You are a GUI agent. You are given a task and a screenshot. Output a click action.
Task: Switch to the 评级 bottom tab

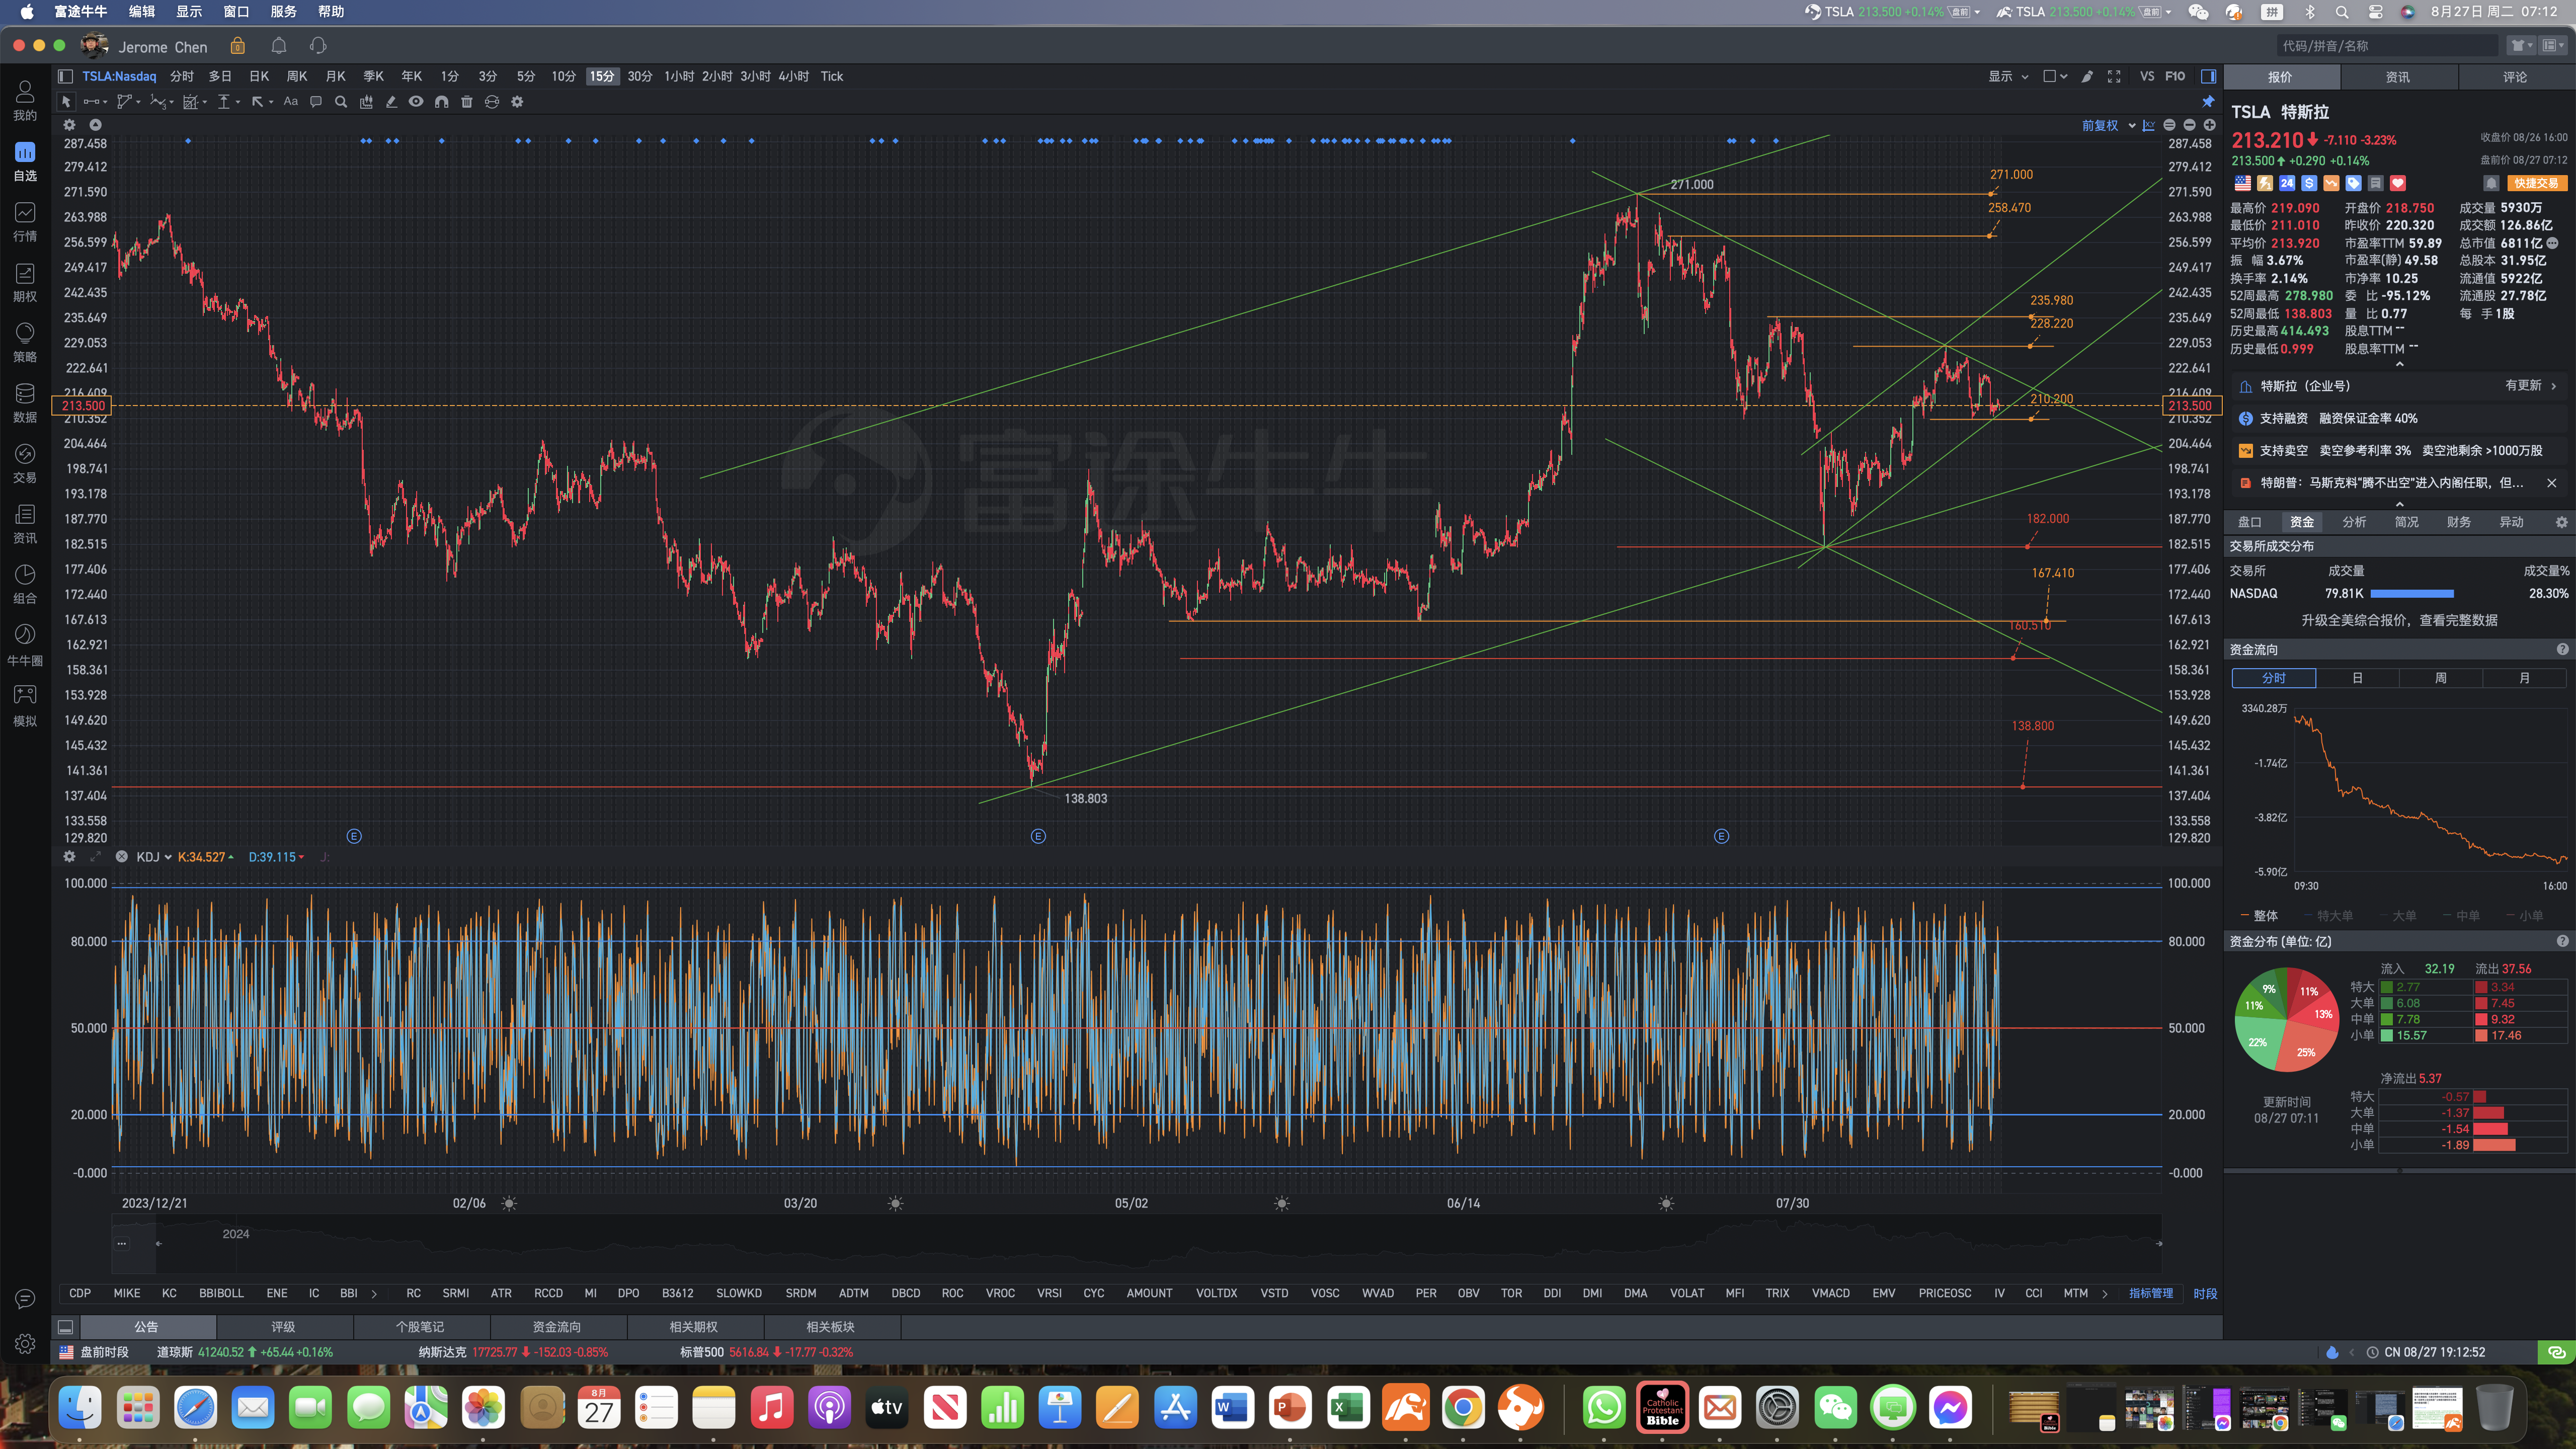(x=283, y=1327)
